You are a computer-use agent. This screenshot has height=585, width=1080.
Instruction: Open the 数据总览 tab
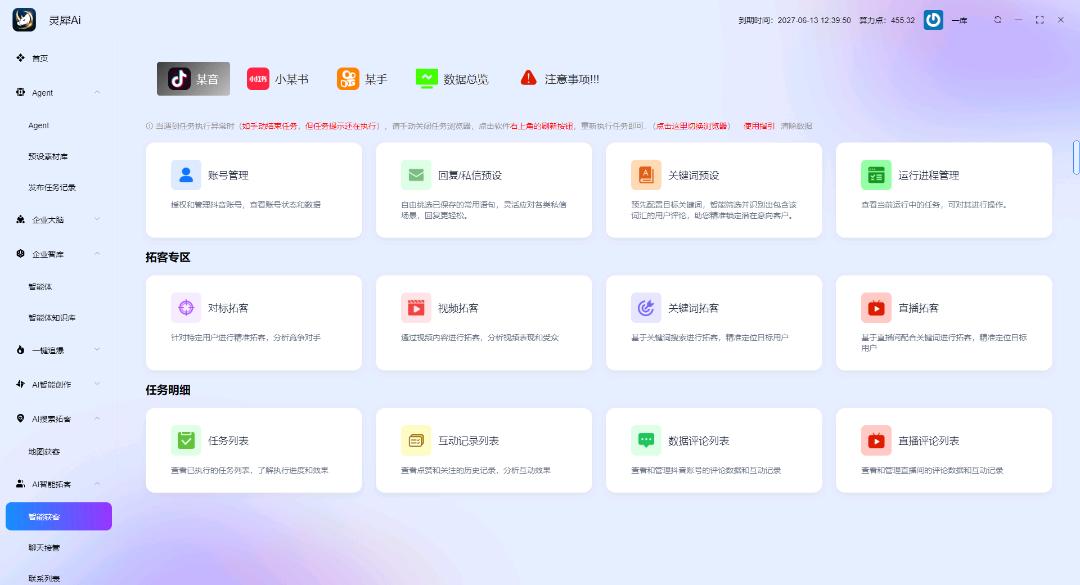453,79
